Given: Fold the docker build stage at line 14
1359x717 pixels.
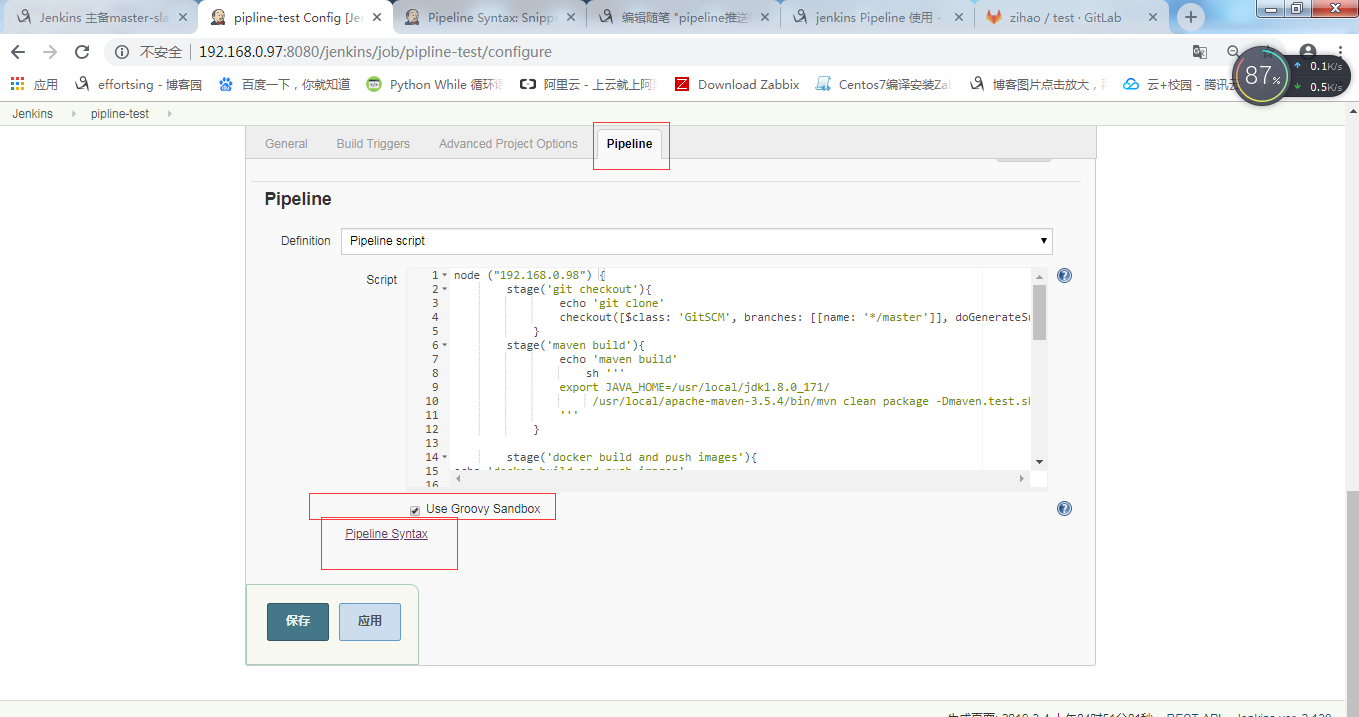Looking at the screenshot, I should point(445,457).
